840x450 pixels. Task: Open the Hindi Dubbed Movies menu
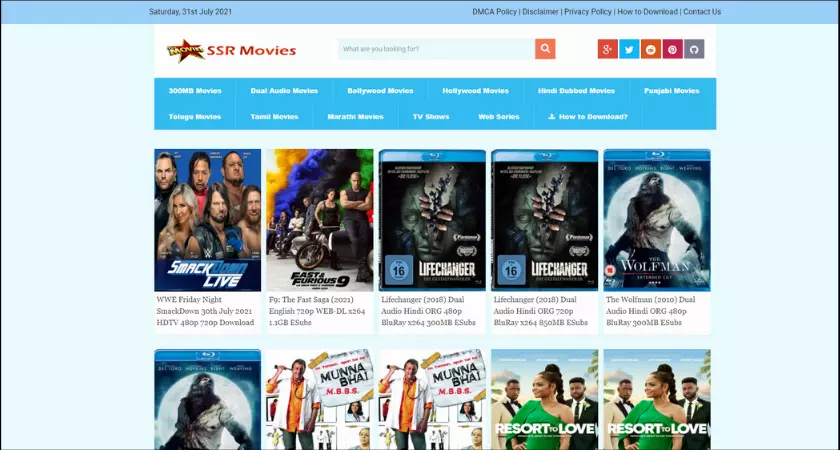pos(576,91)
